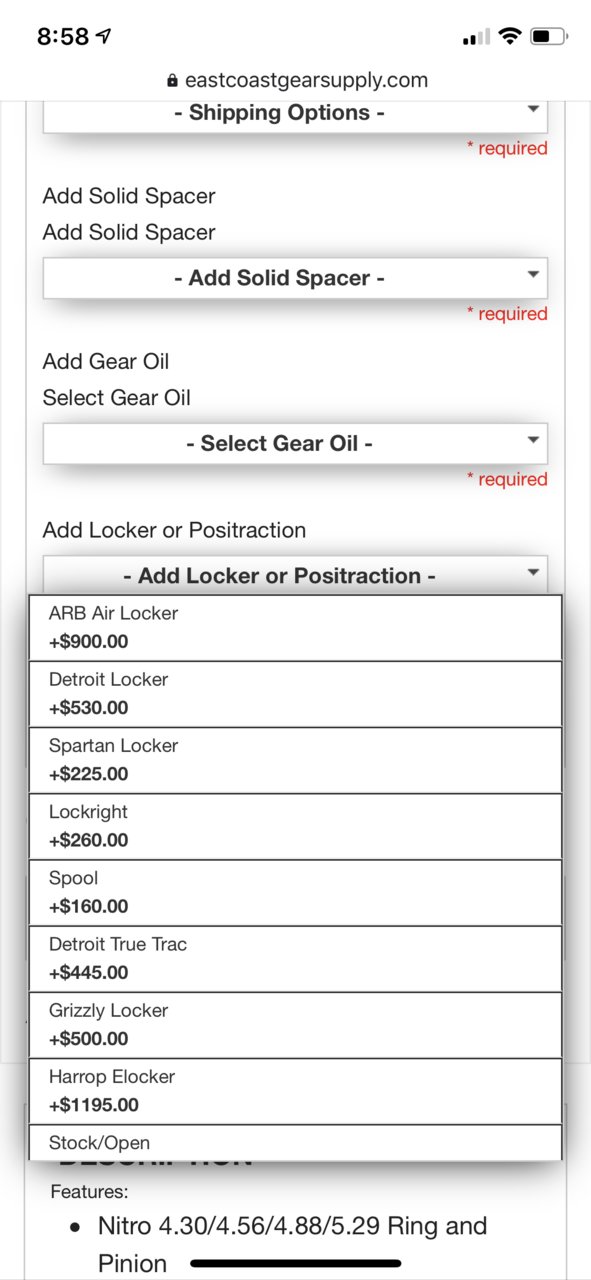The width and height of the screenshot is (591, 1280).
Task: Tap the location arrow beside the time
Action: click(x=104, y=37)
